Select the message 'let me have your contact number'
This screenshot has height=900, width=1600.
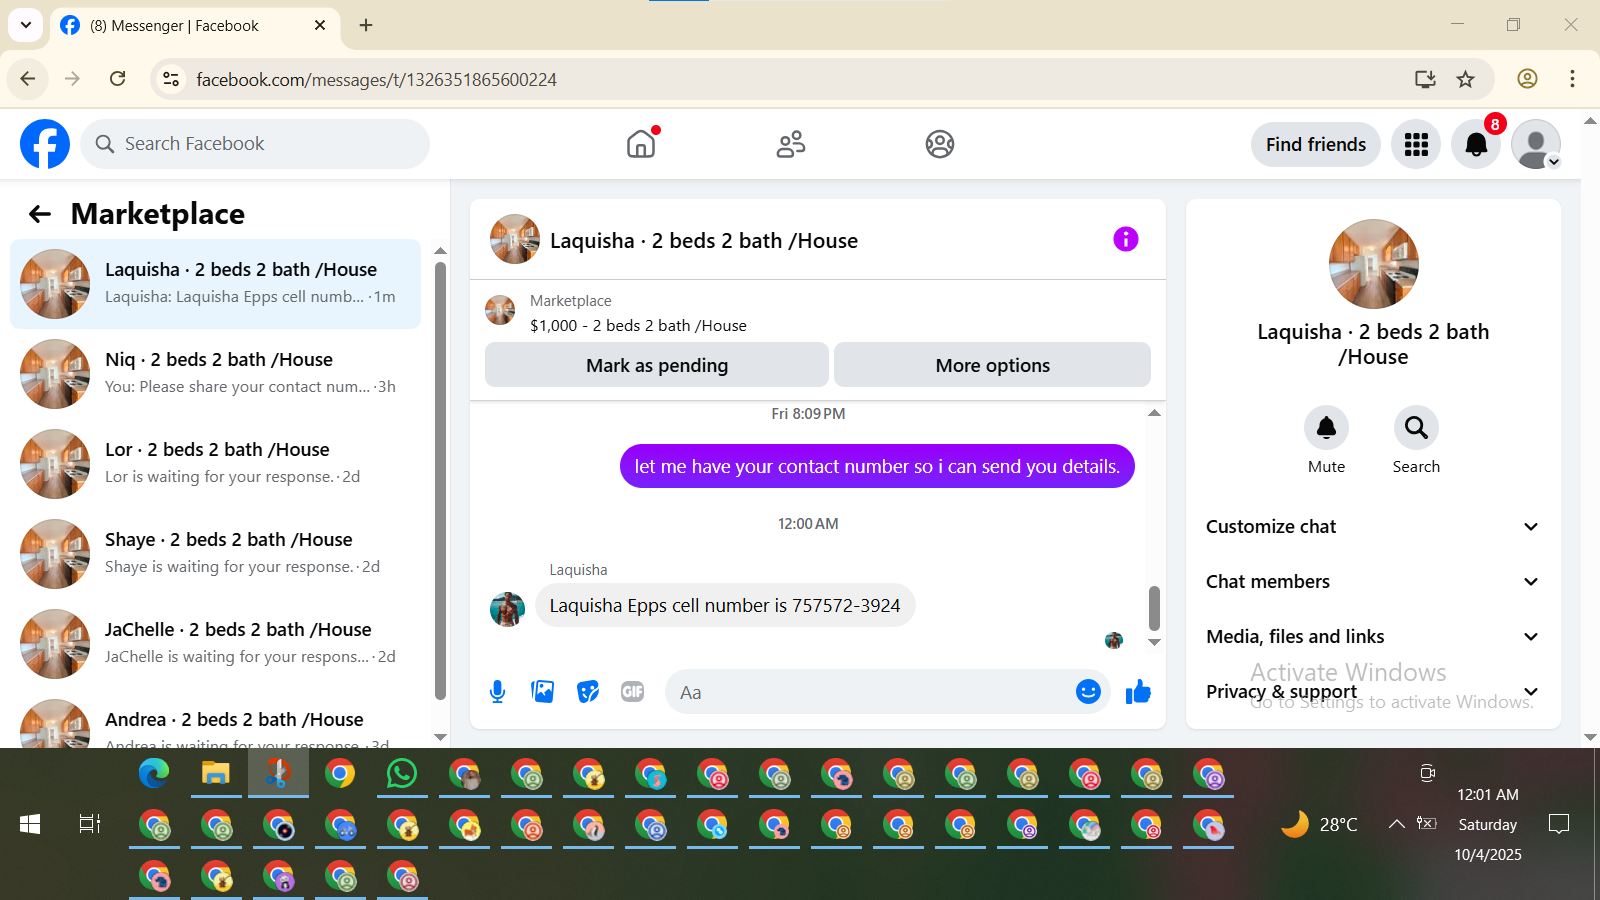(x=877, y=466)
